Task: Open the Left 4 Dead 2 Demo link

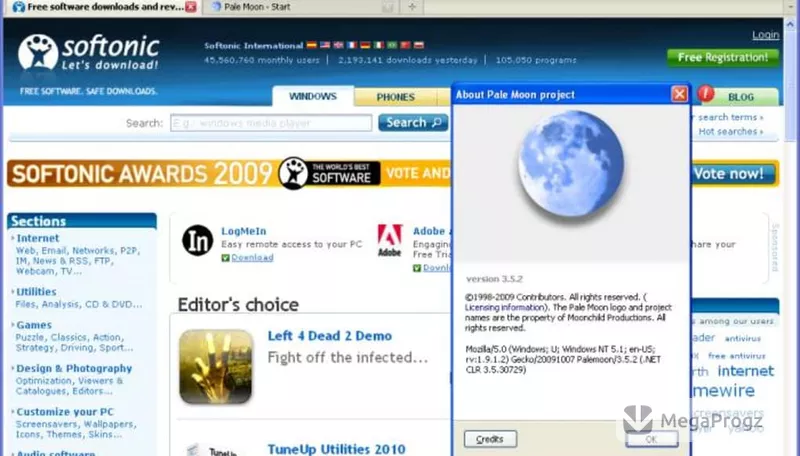Action: pyautogui.click(x=330, y=336)
